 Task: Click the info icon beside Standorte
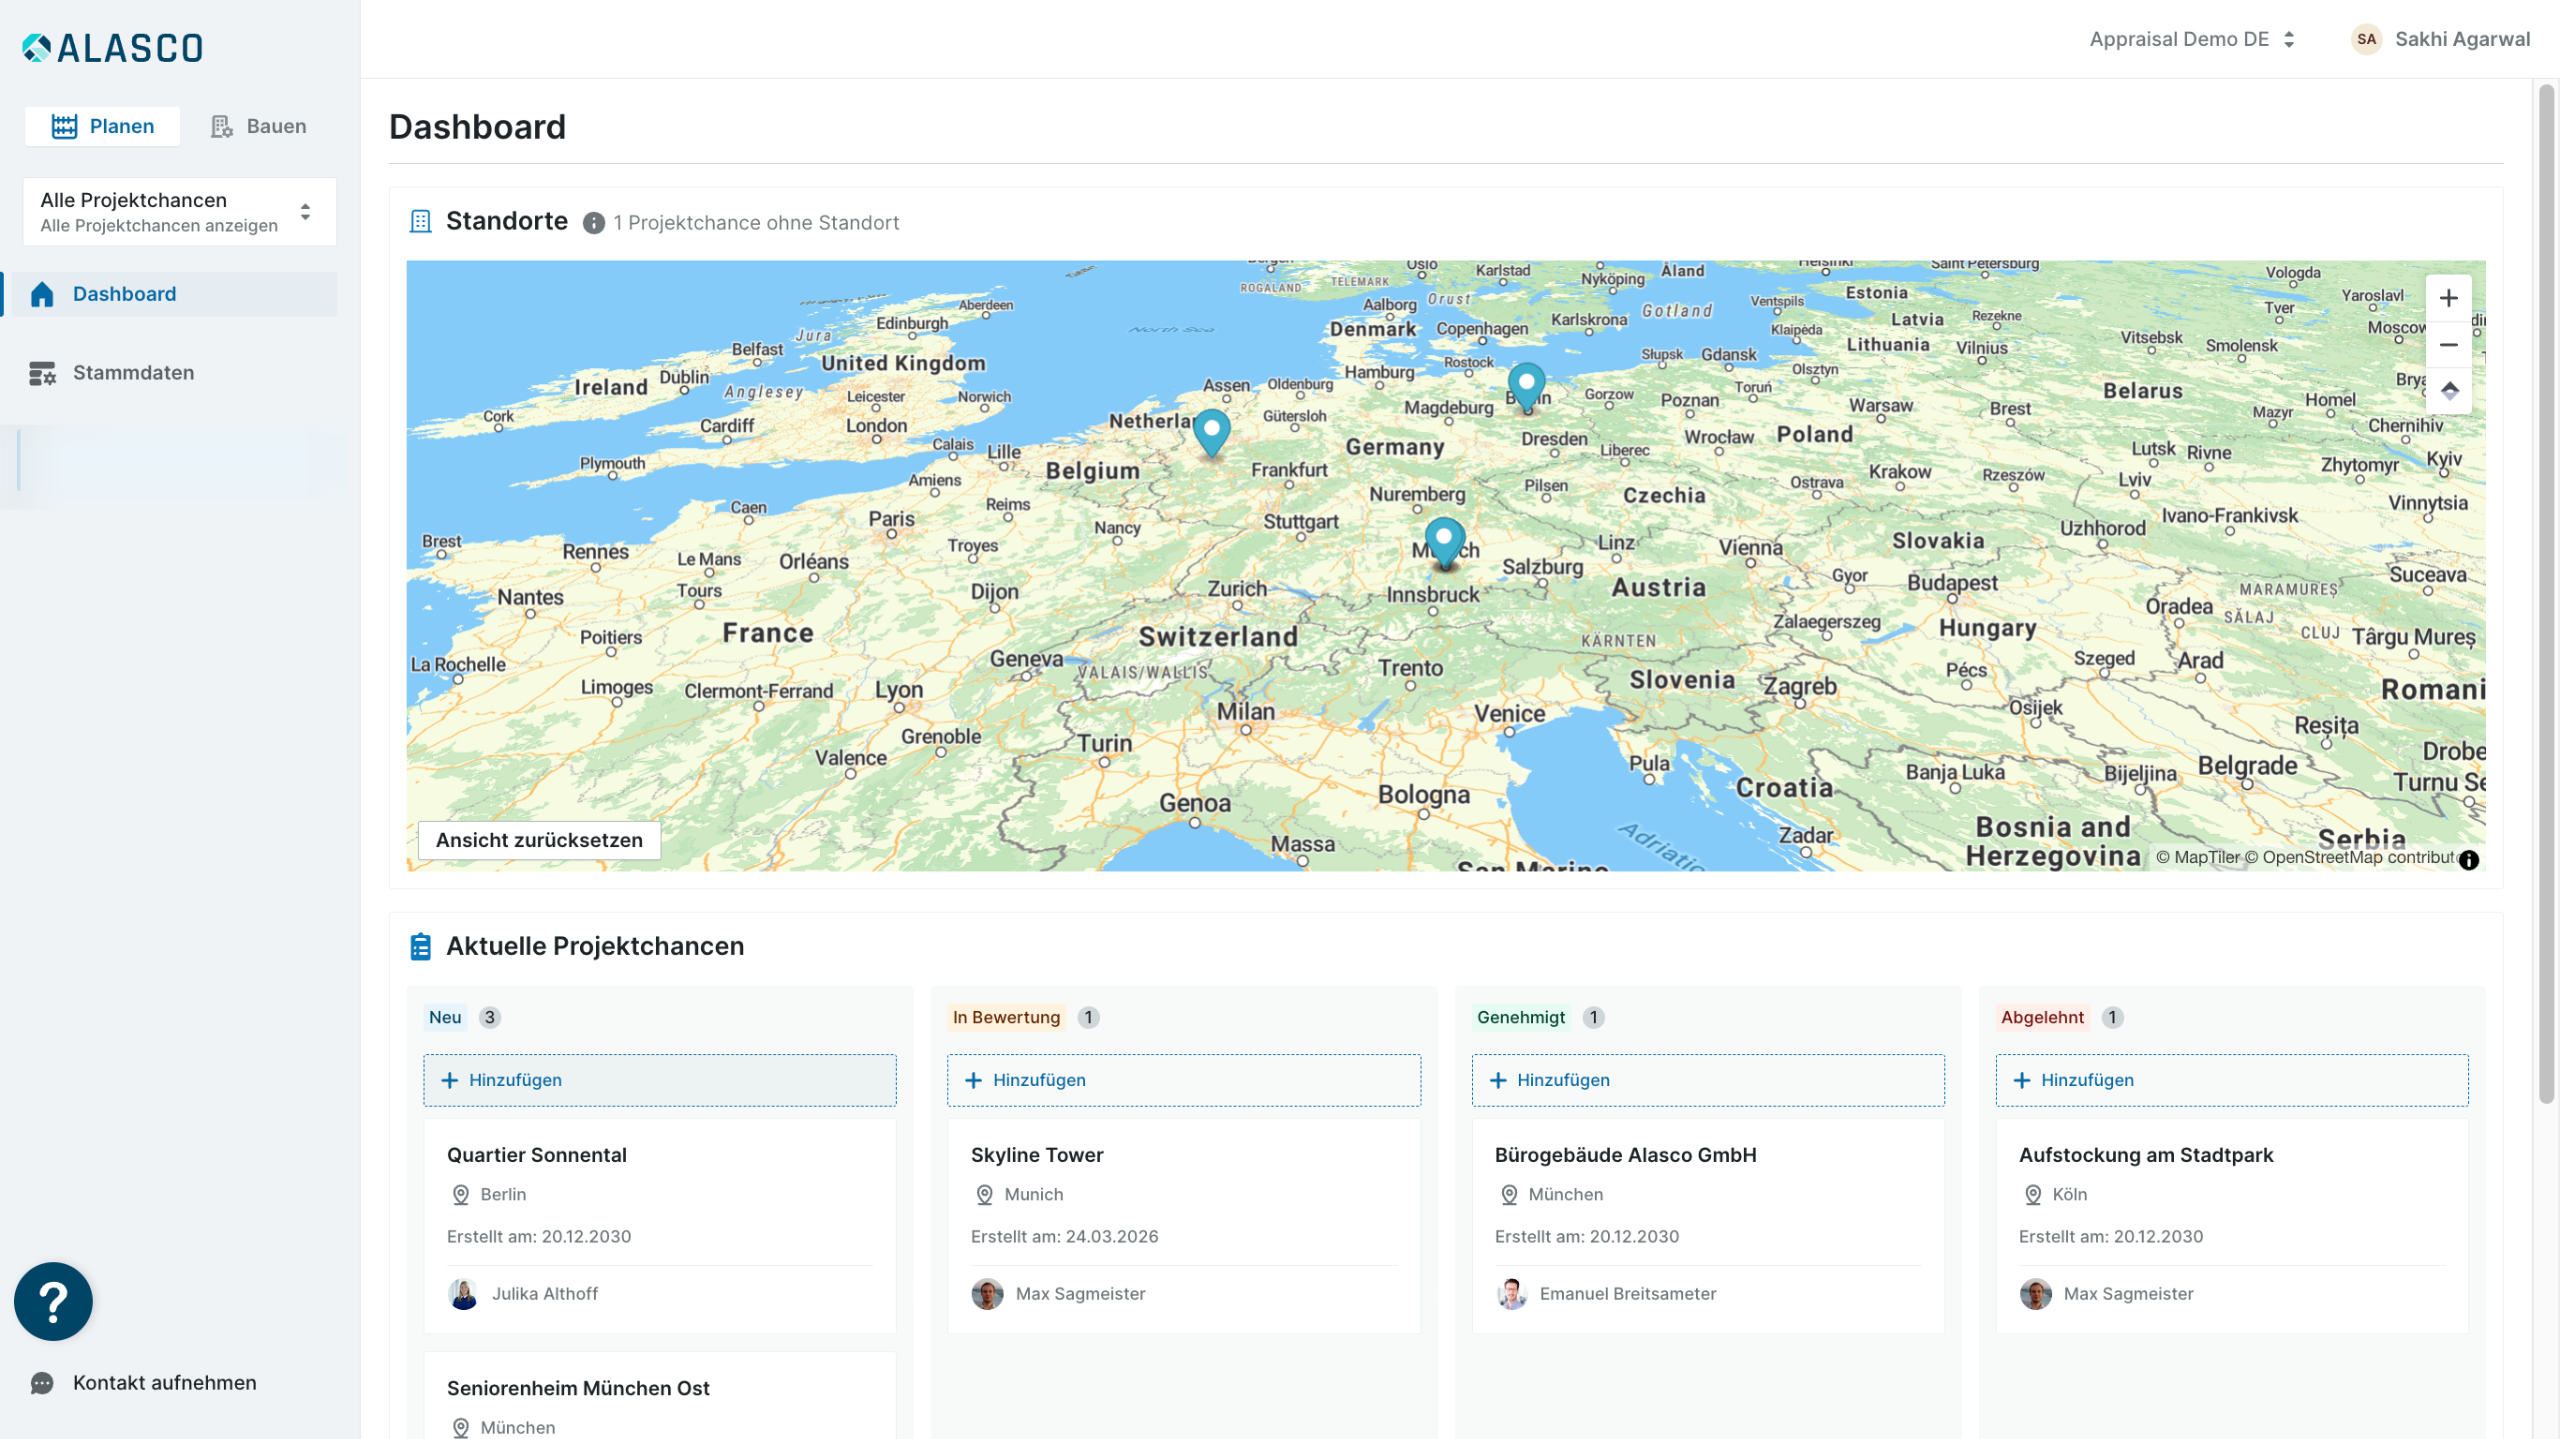coord(593,223)
